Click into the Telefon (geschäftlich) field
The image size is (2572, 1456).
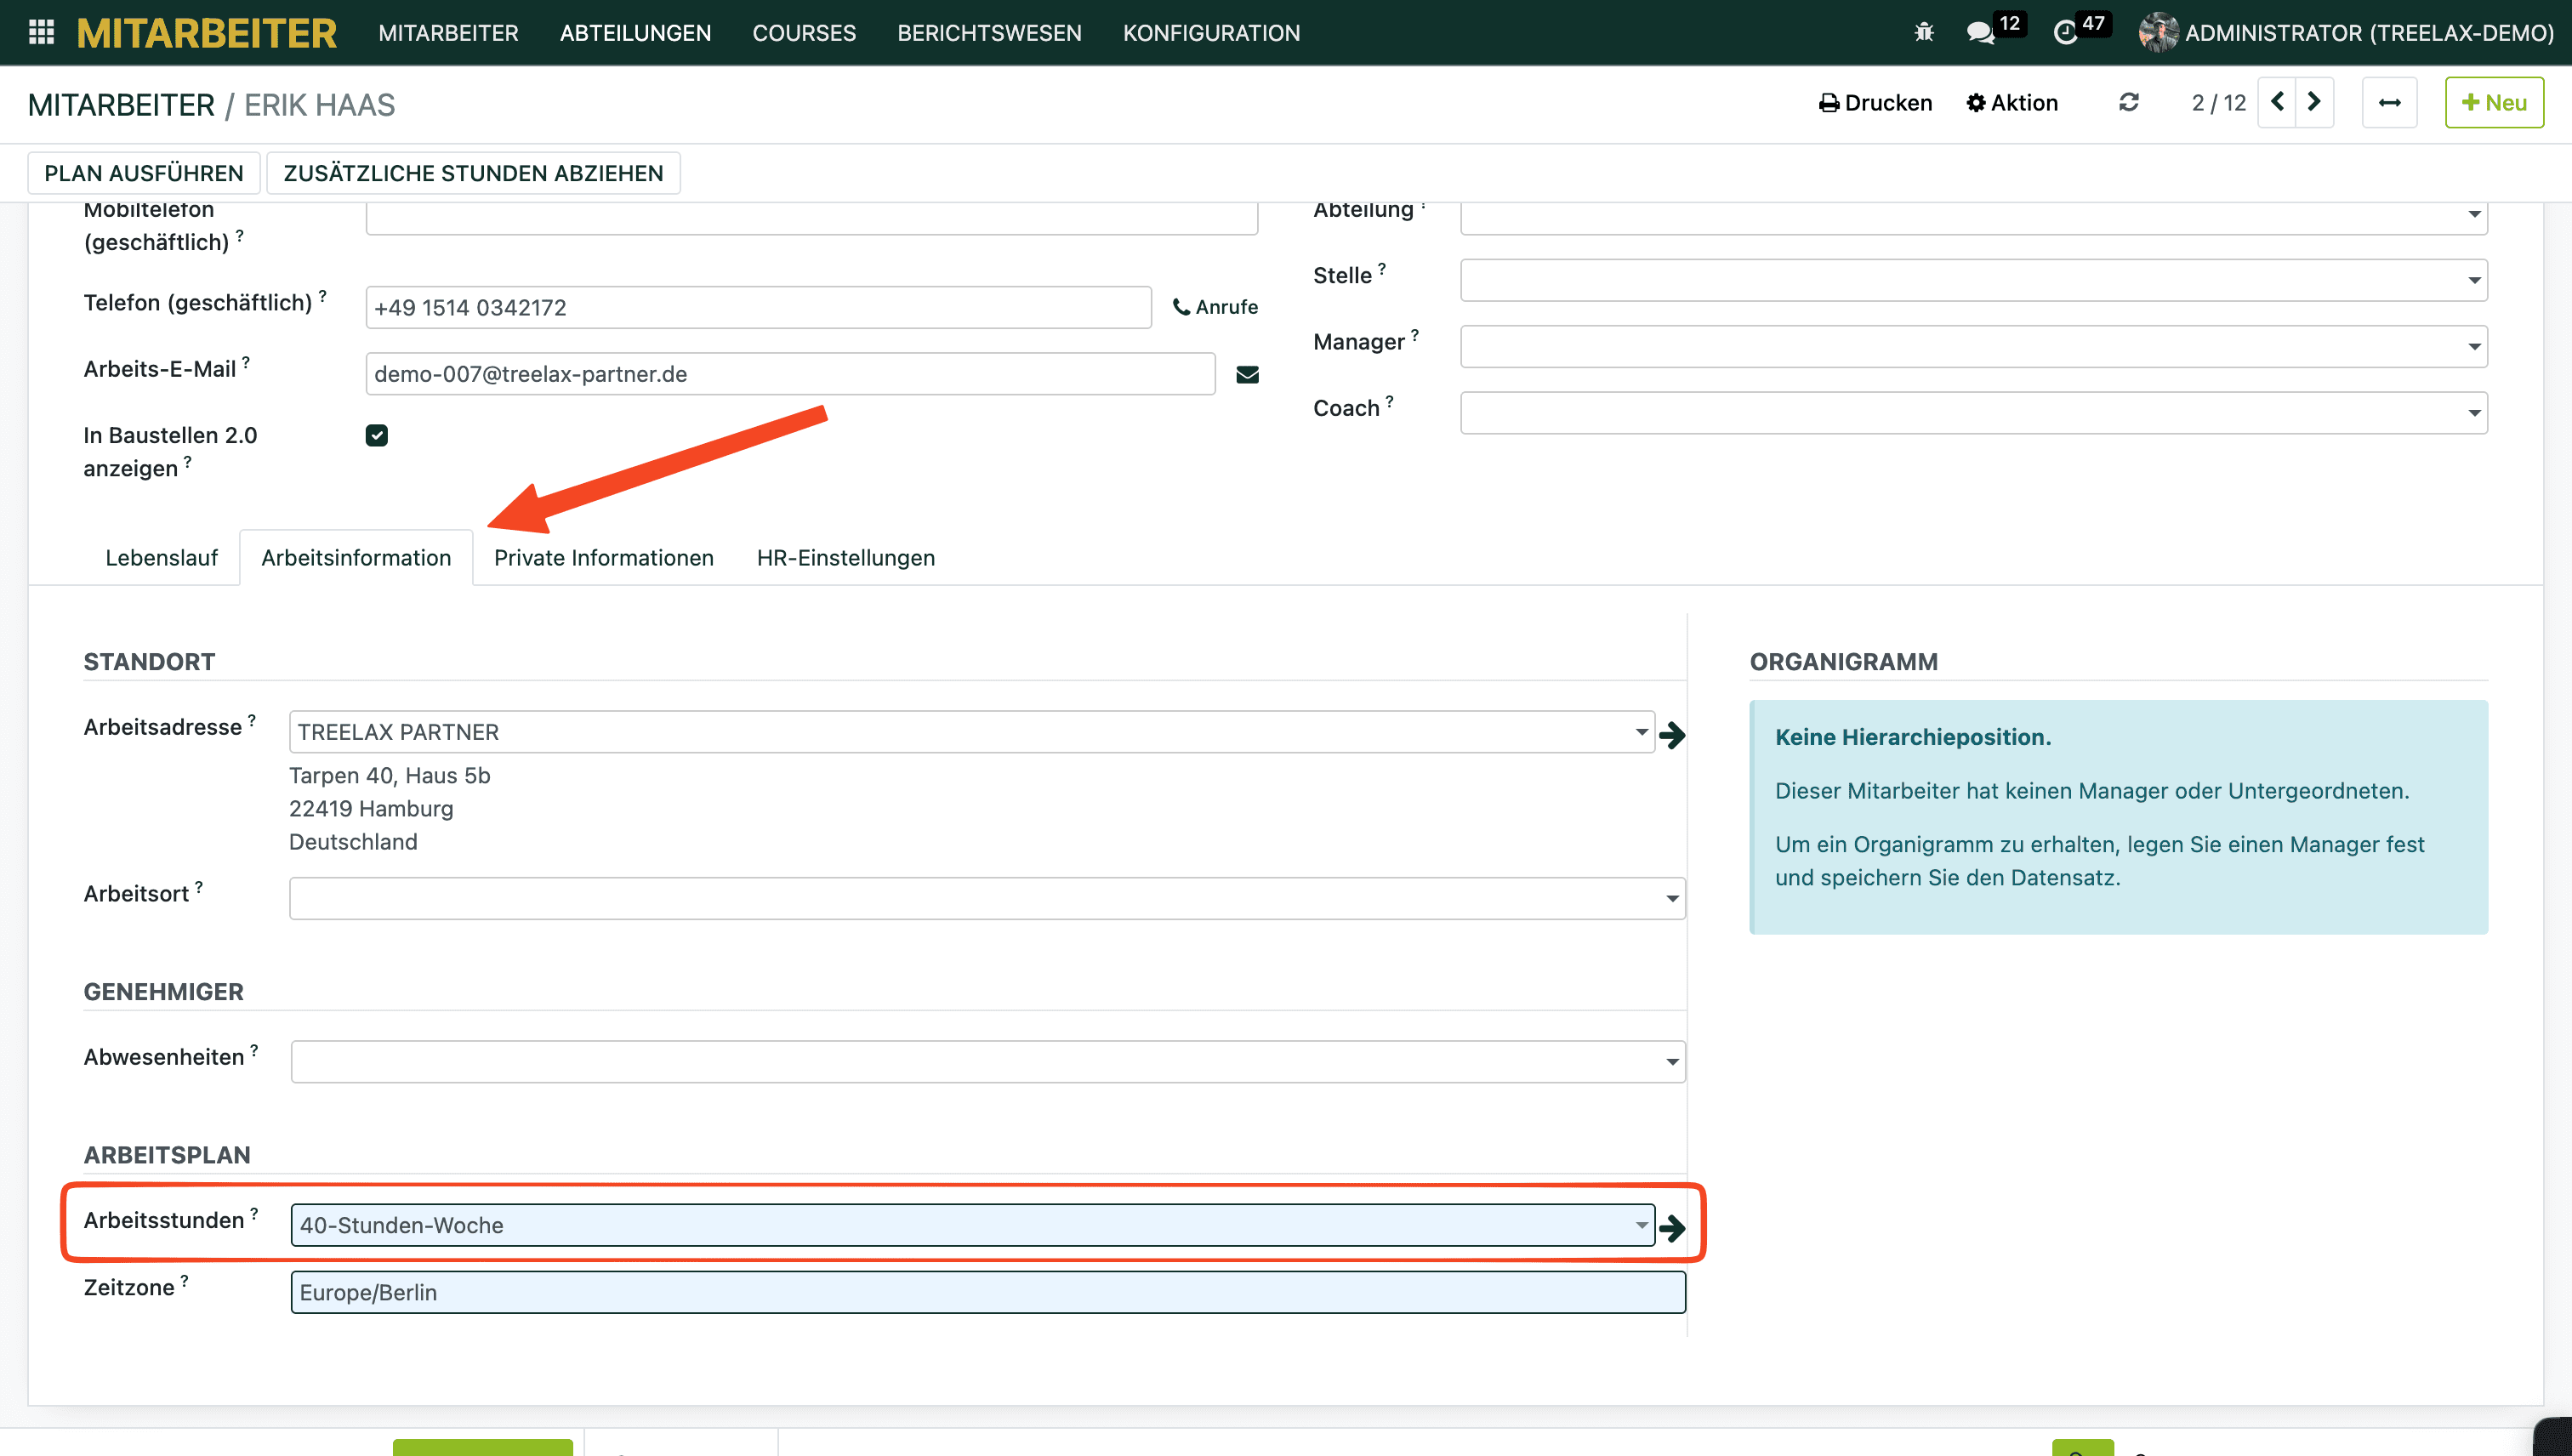tap(758, 308)
